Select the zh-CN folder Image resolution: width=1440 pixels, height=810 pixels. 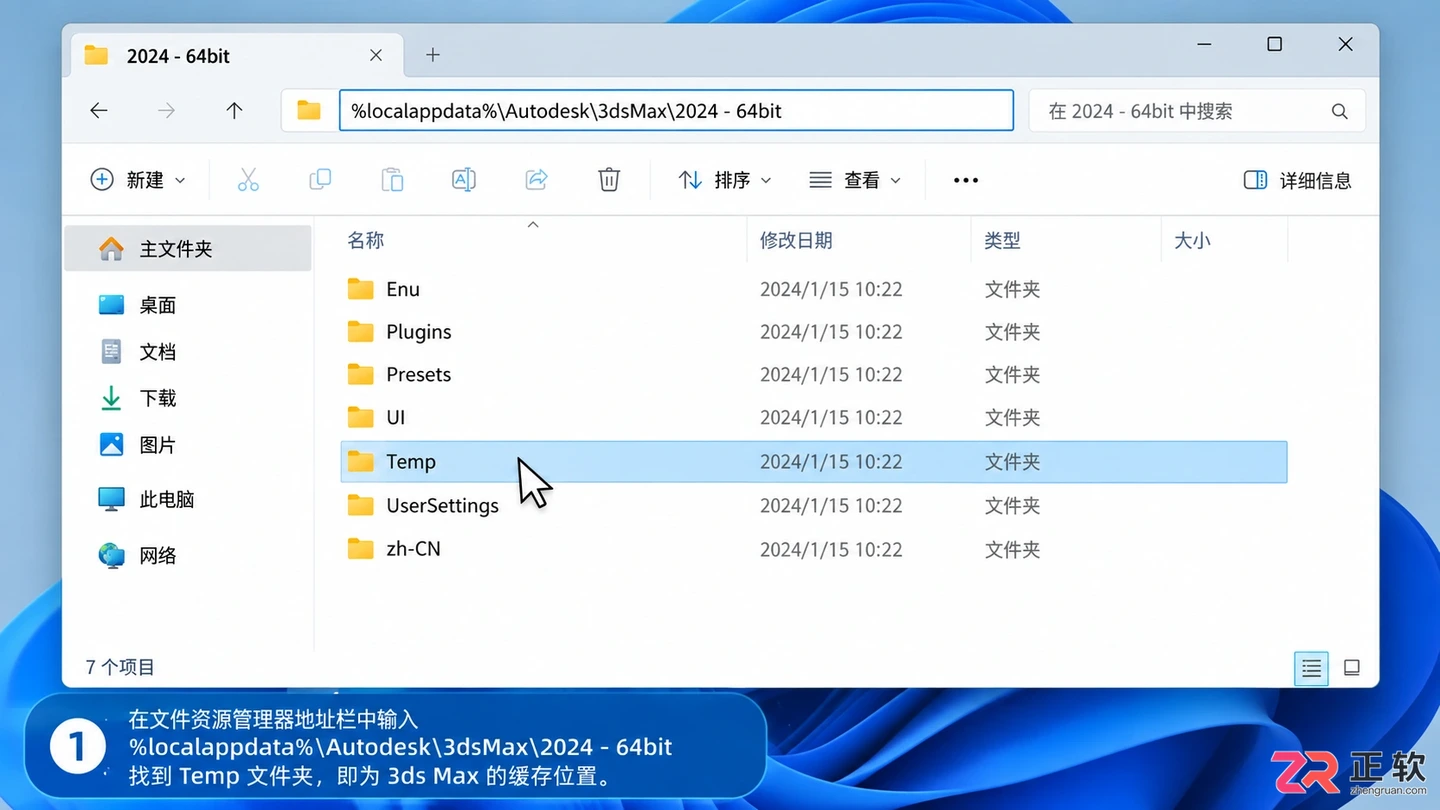(x=814, y=549)
